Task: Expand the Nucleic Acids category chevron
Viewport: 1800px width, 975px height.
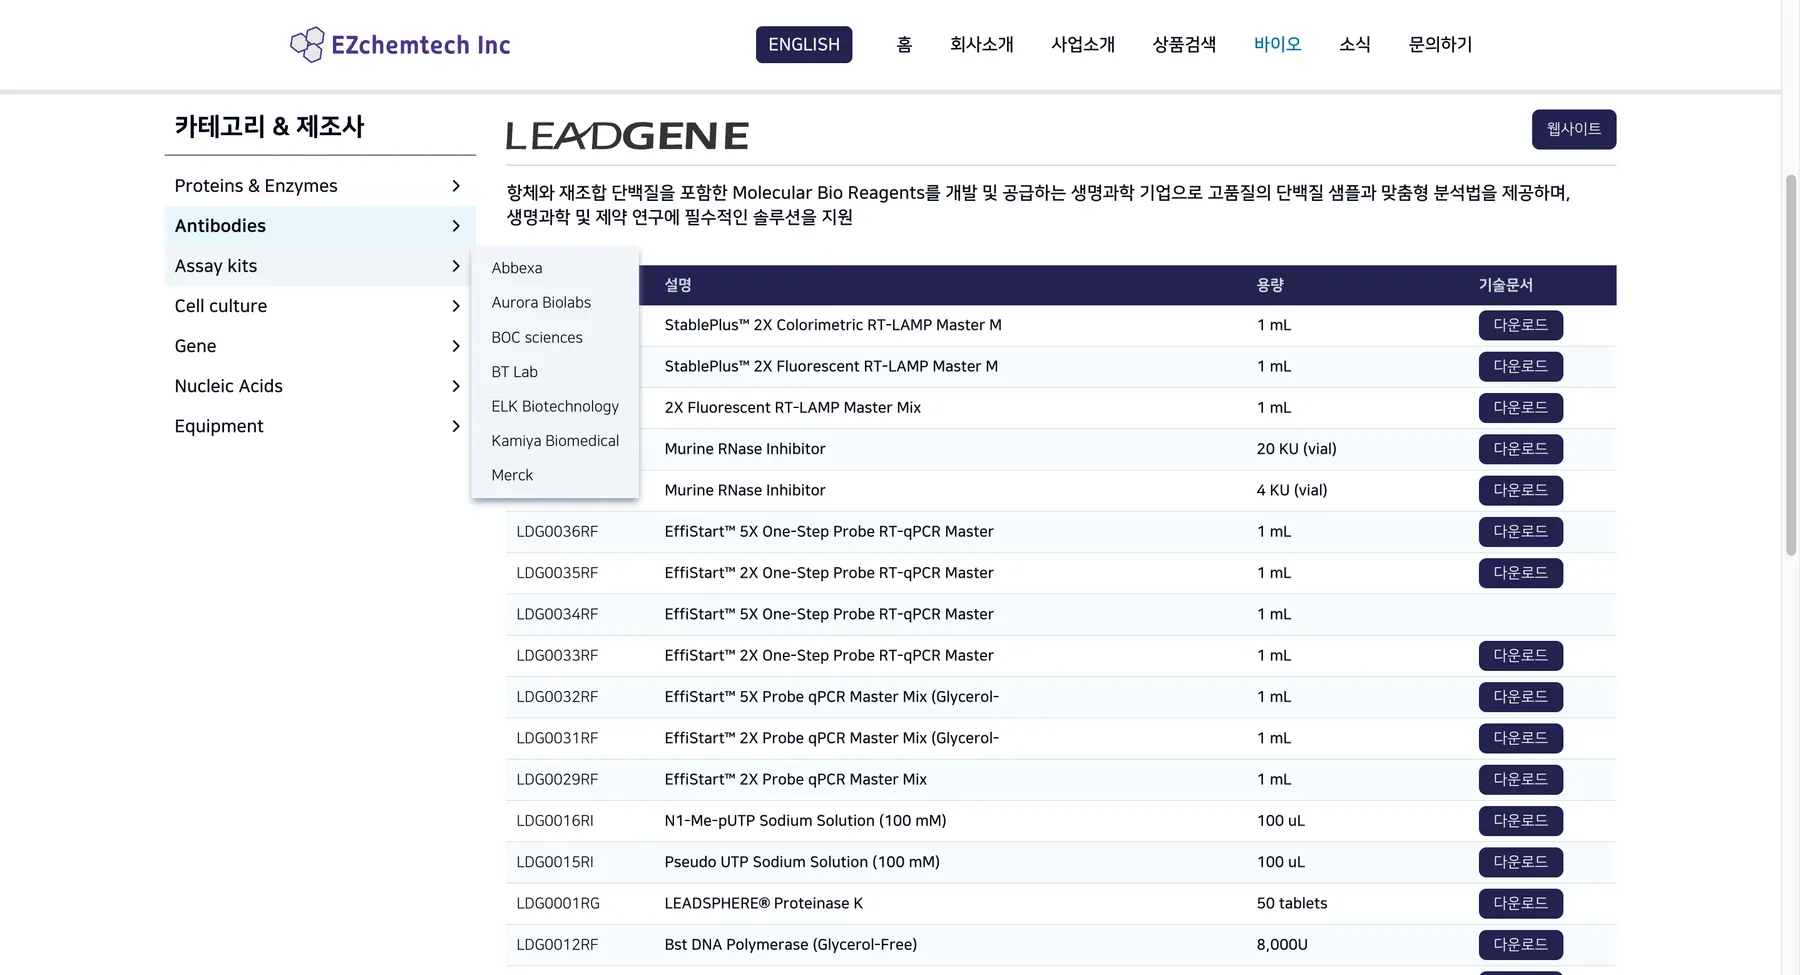Action: 456,386
